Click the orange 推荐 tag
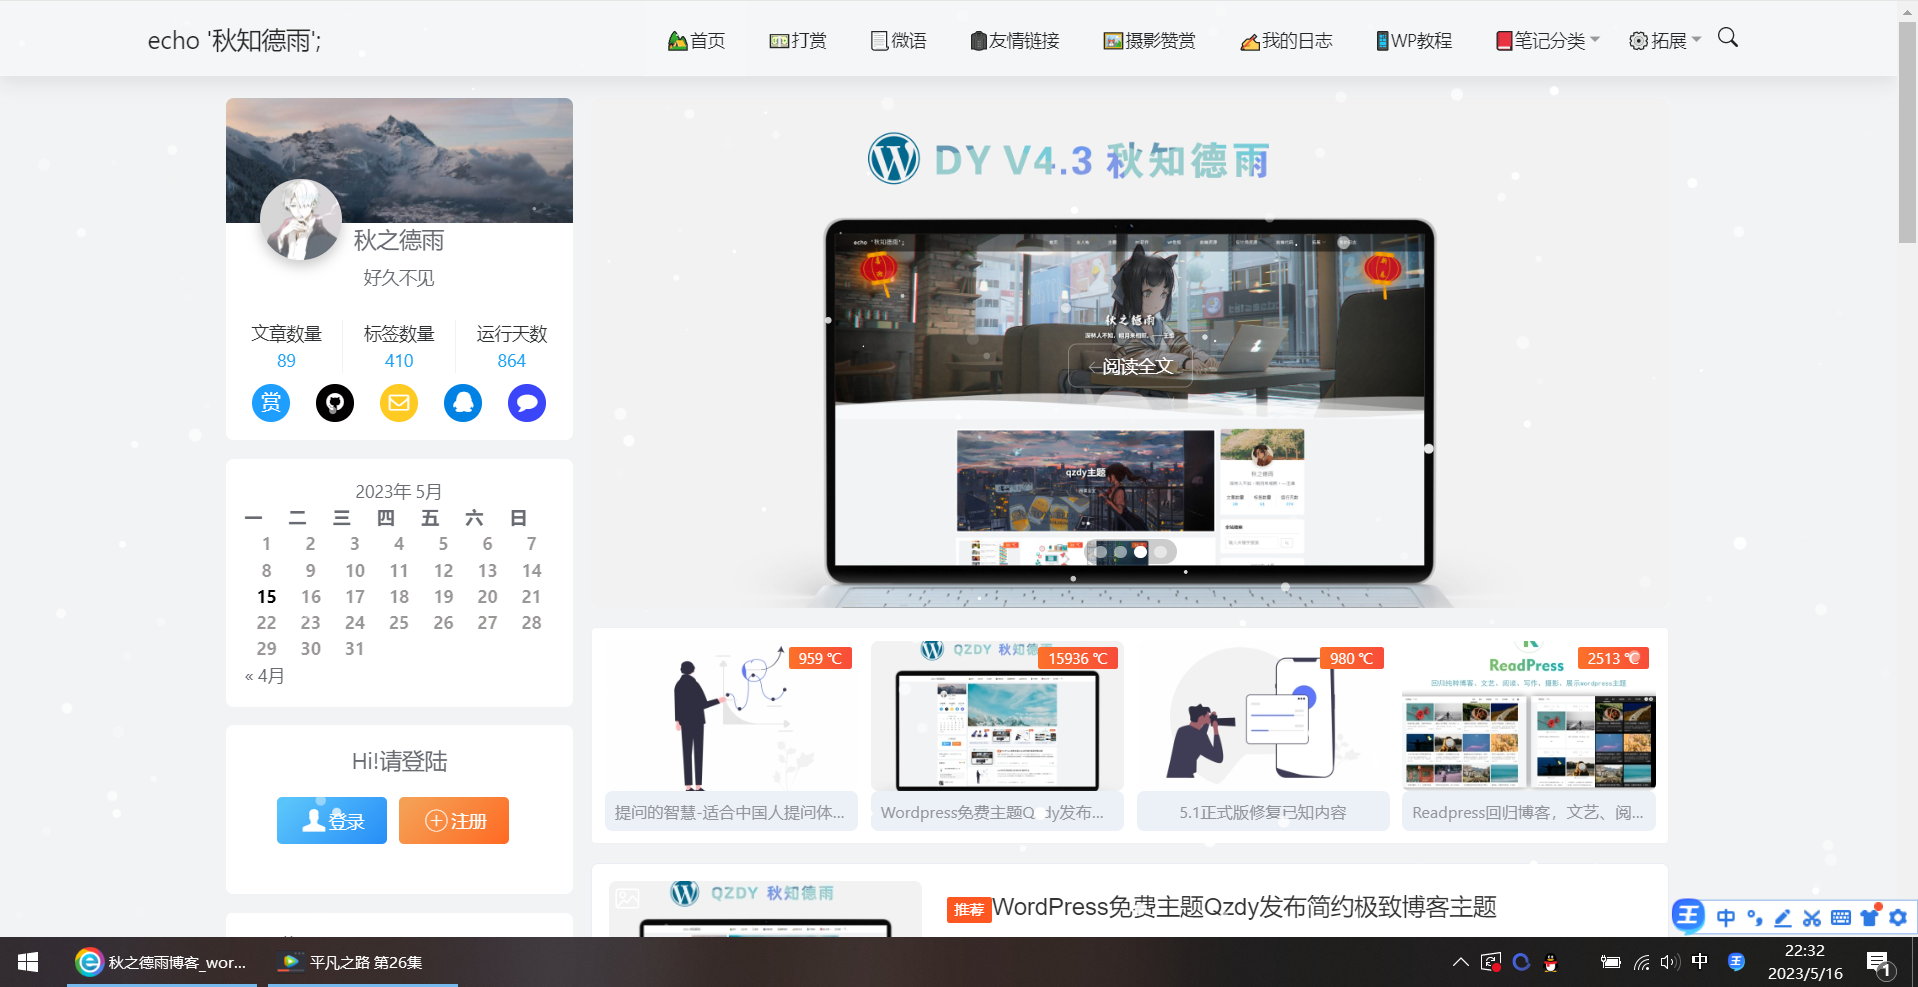Viewport: 1918px width, 987px height. 969,910
